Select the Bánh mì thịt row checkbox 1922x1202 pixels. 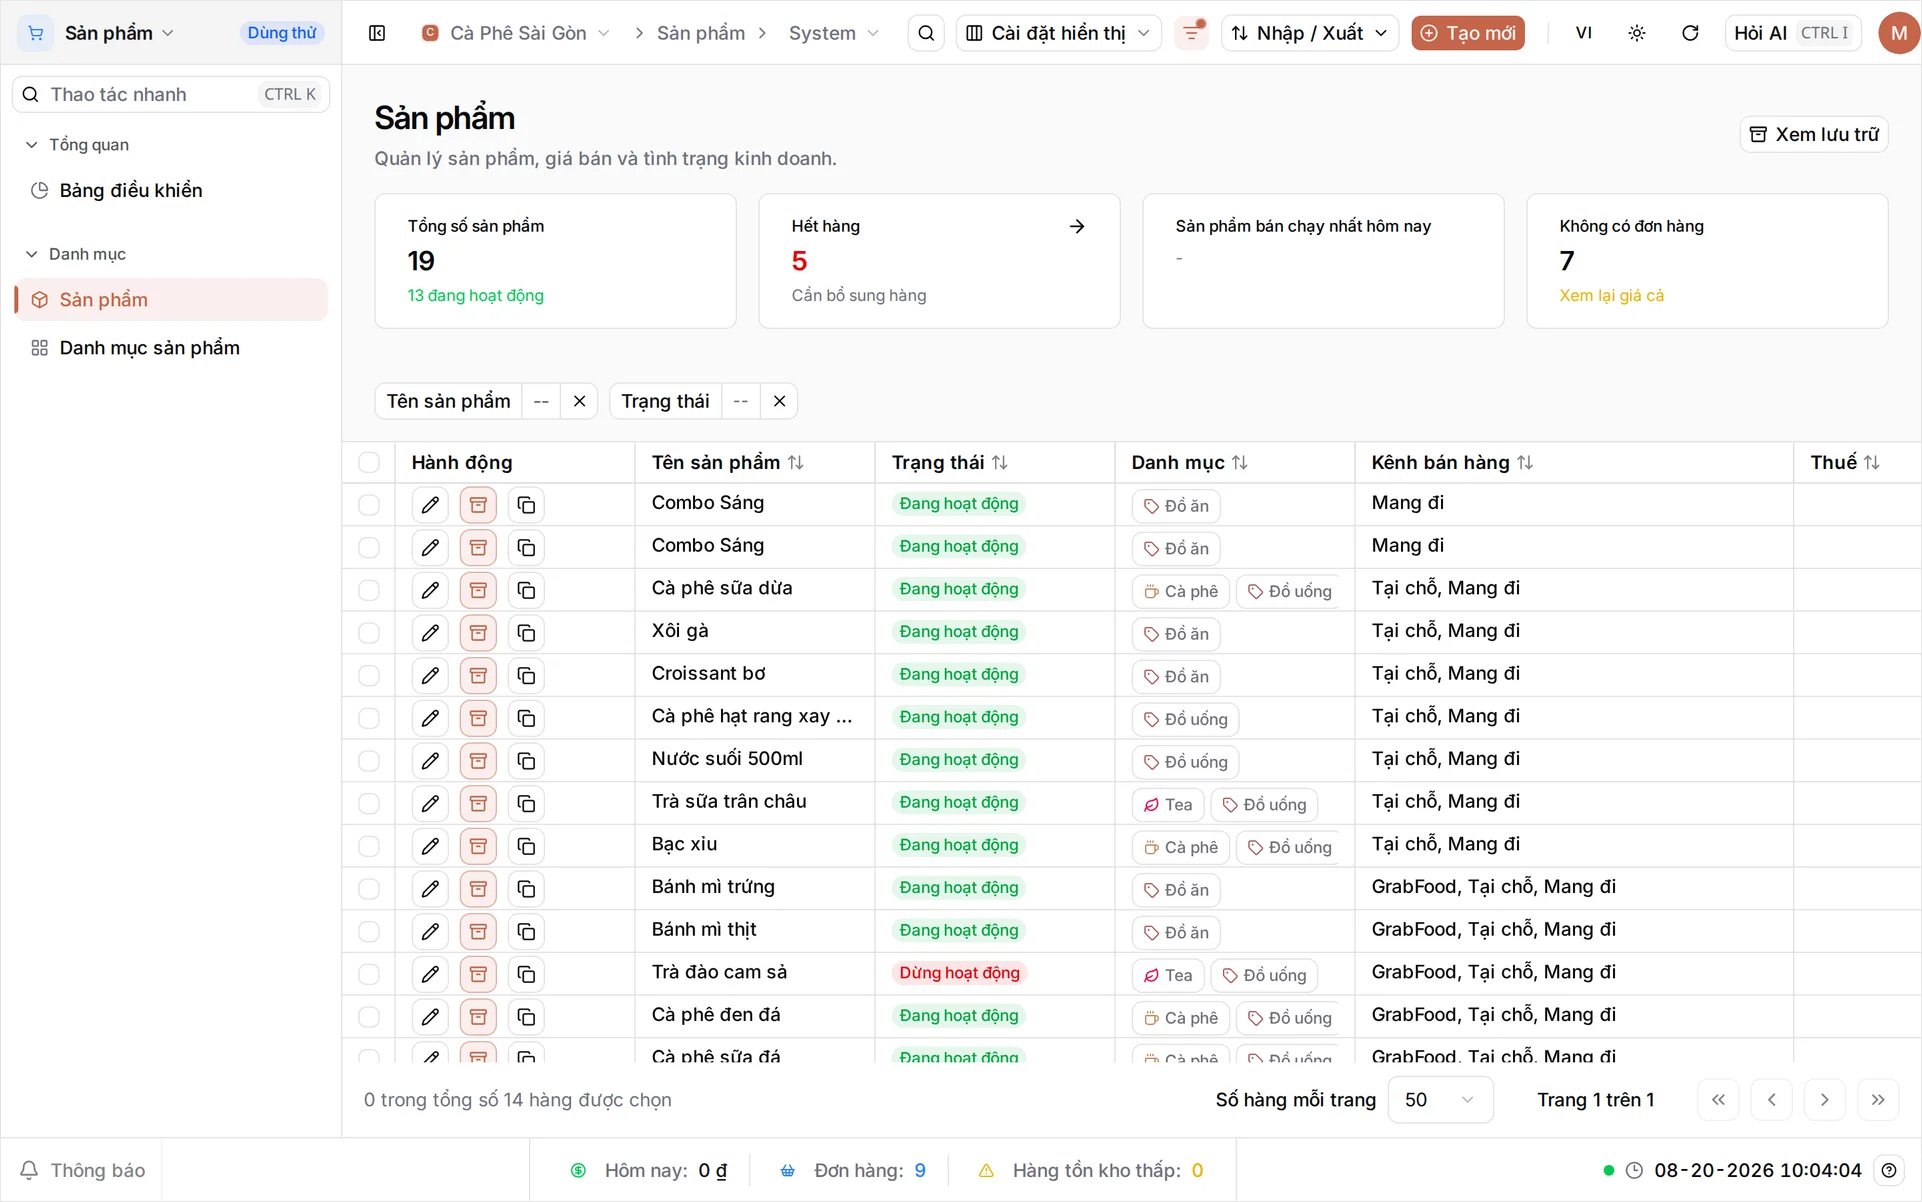coord(369,932)
